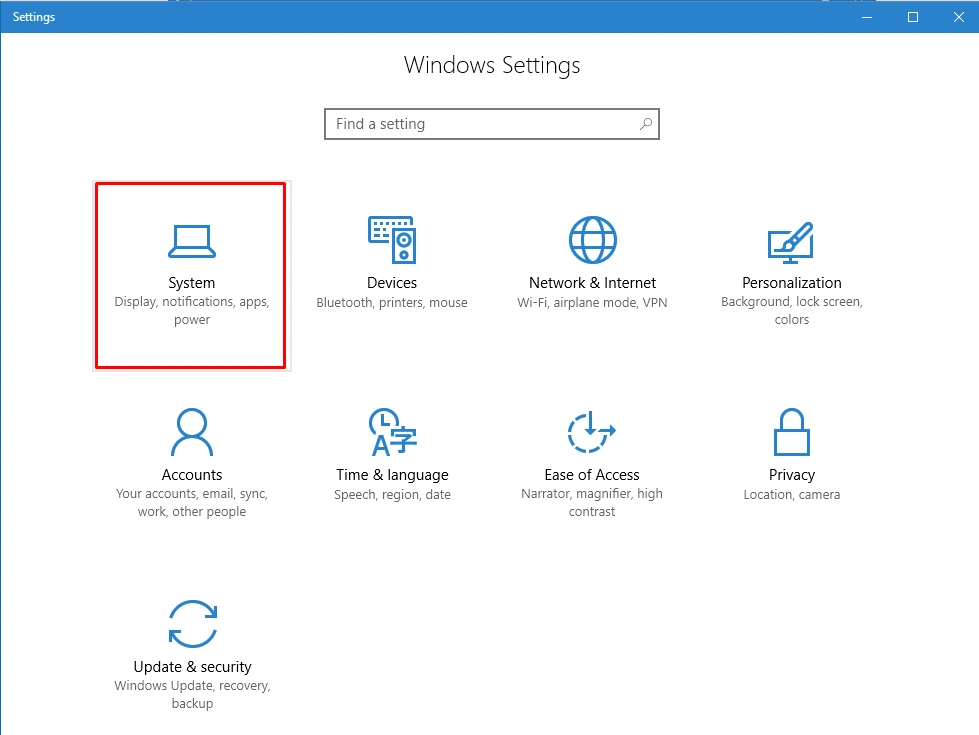Click the Find a setting search box
979x735 pixels.
click(492, 124)
